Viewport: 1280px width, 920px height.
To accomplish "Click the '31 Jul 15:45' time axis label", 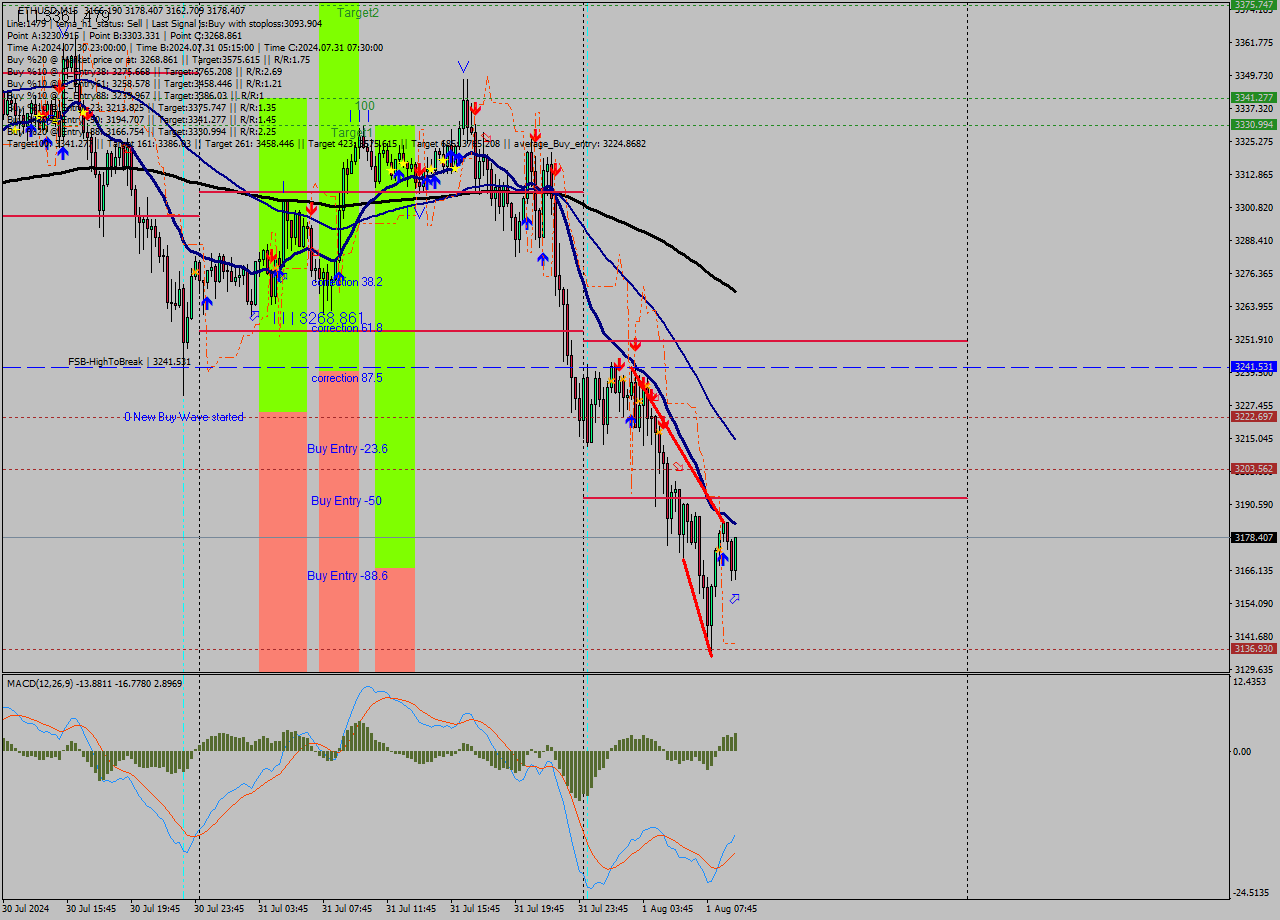I will tap(475, 909).
